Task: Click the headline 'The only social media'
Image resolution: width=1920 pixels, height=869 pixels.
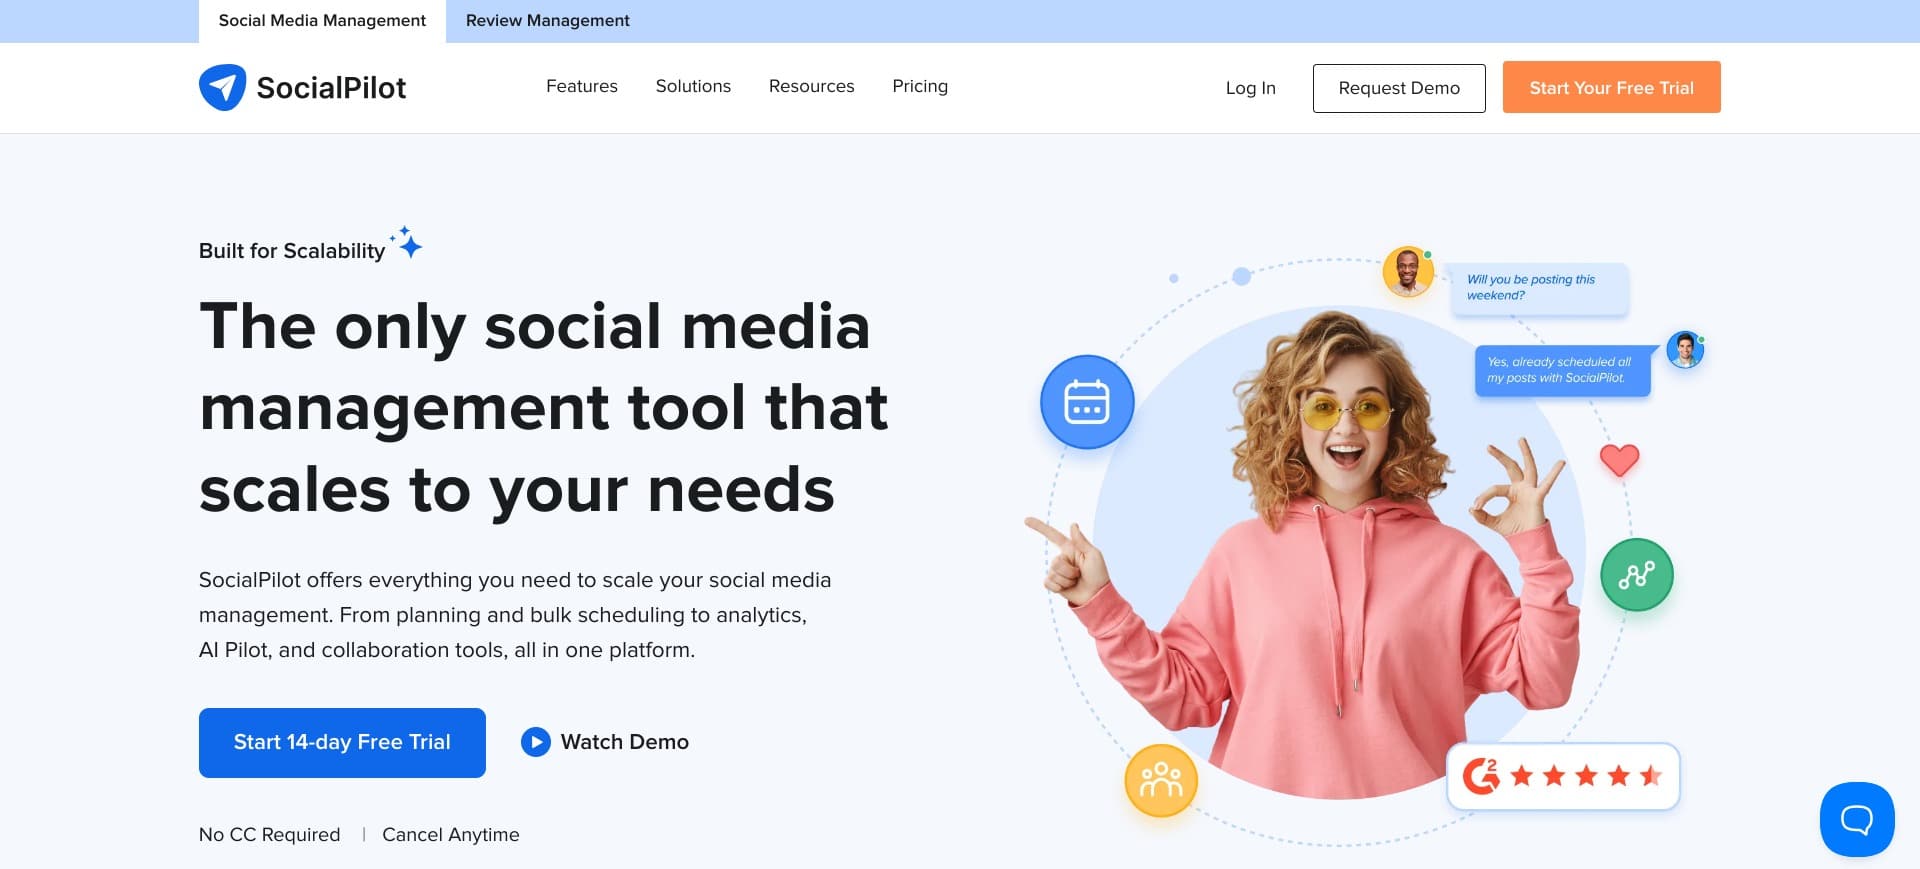Action: [x=535, y=327]
